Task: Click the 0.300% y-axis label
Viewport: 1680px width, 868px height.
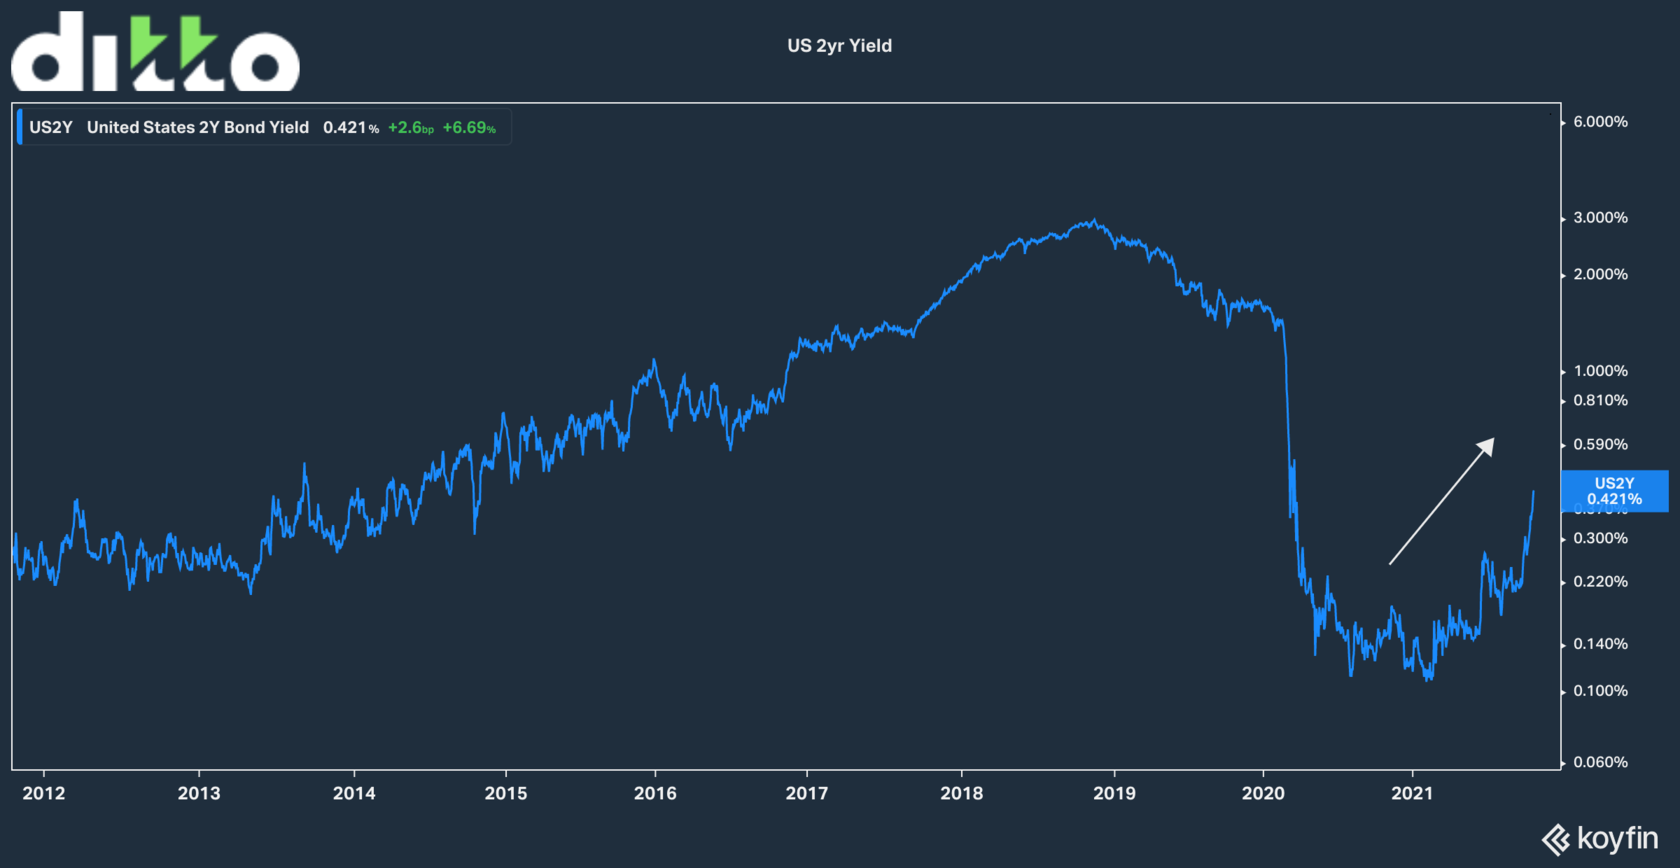Action: (1600, 538)
